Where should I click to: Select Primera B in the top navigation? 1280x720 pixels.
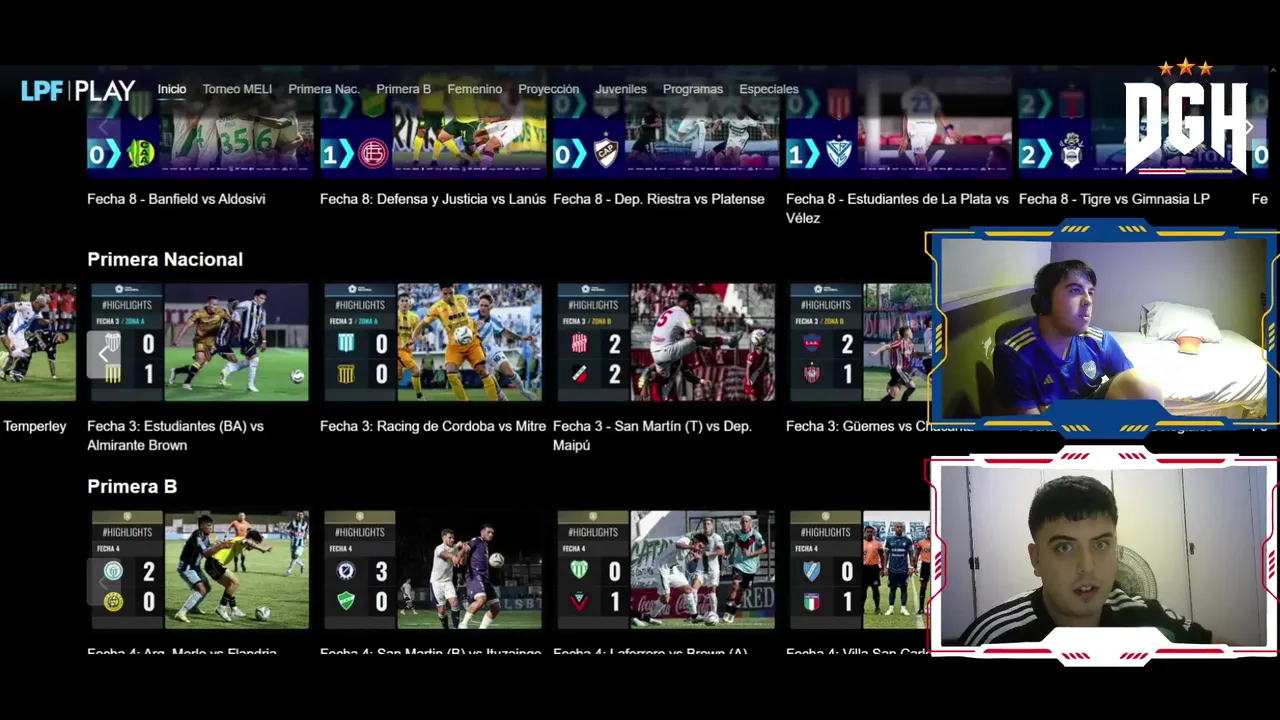point(403,89)
